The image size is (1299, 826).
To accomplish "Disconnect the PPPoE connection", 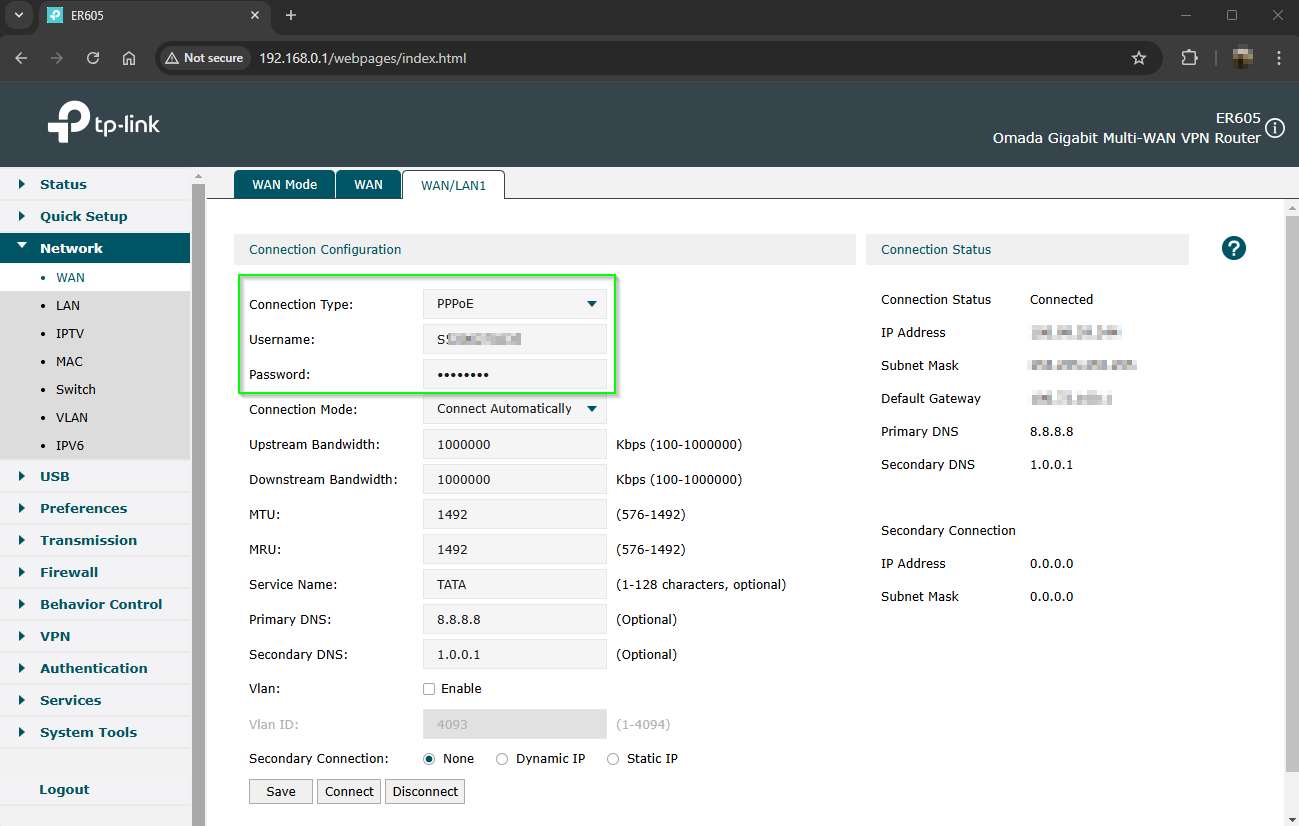I will point(424,791).
